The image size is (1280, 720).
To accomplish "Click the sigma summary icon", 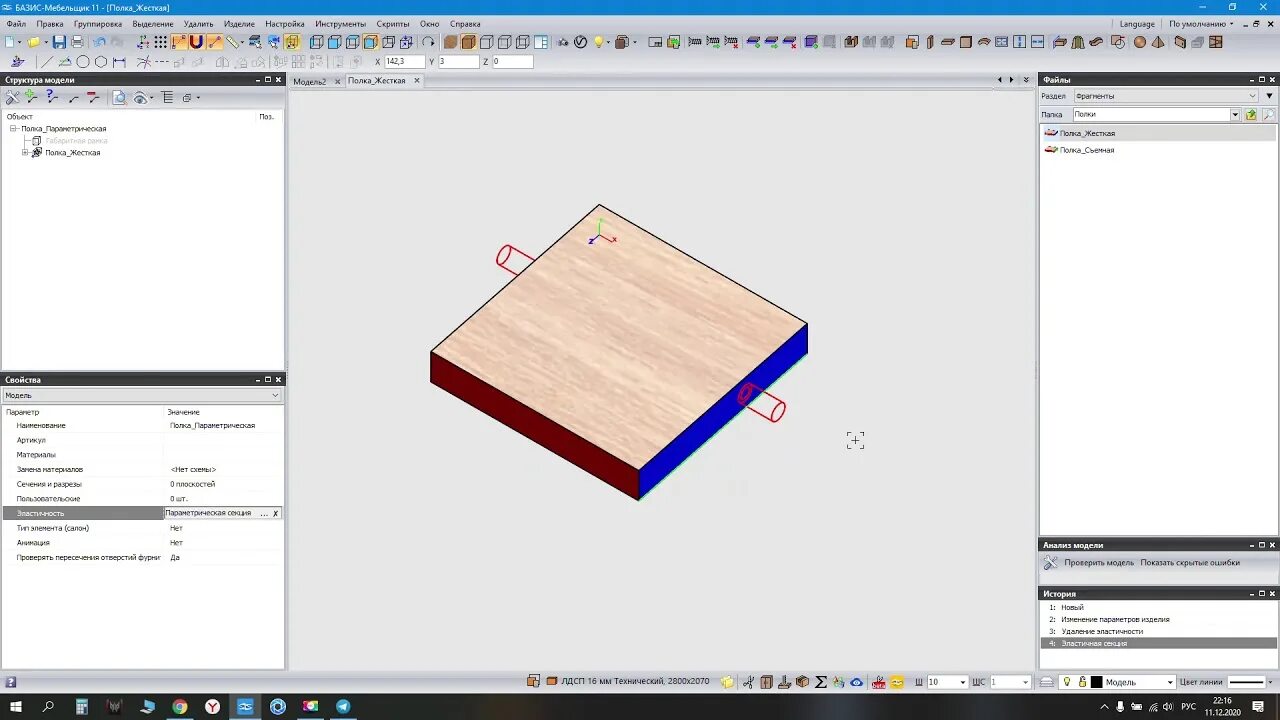I will point(821,682).
